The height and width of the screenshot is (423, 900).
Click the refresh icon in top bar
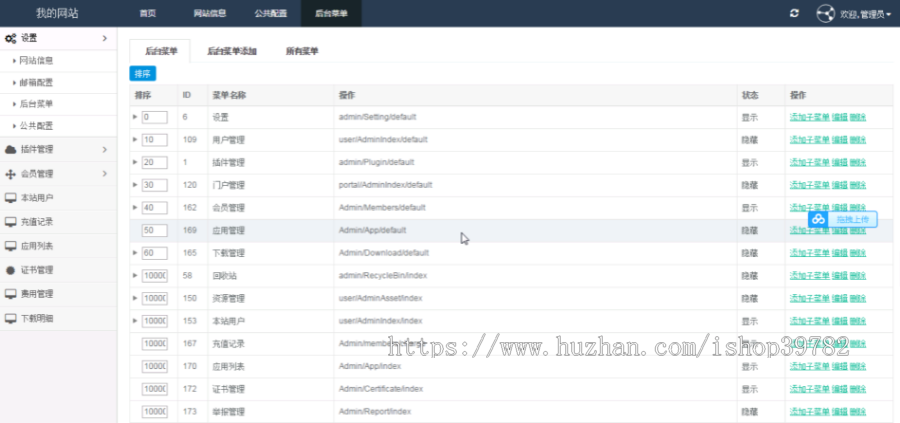point(794,13)
